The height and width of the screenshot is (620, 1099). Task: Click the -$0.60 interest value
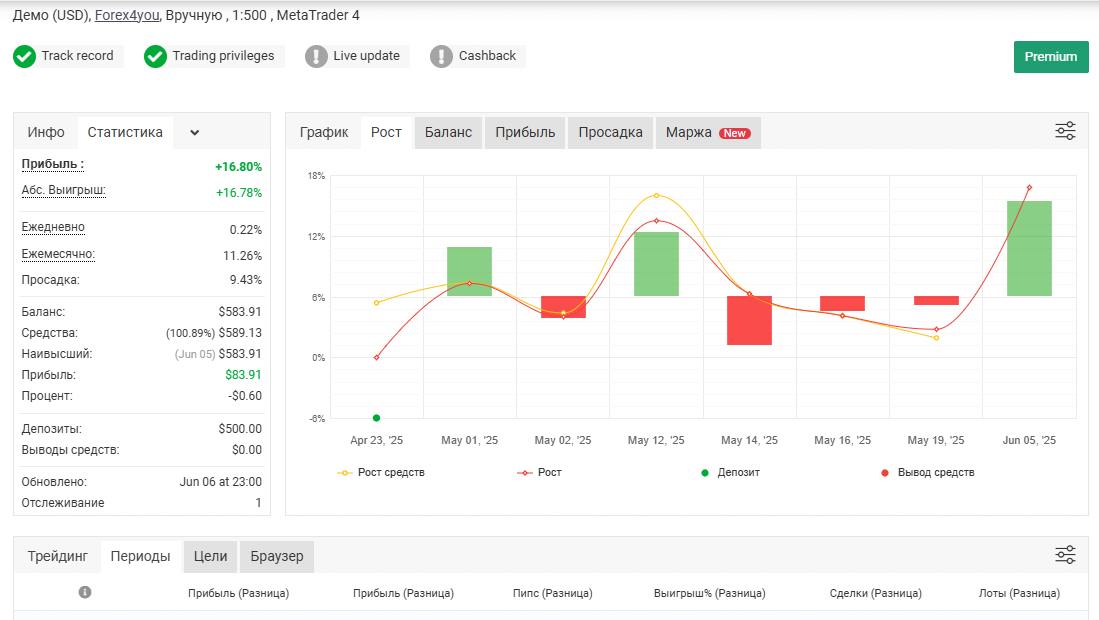point(245,396)
